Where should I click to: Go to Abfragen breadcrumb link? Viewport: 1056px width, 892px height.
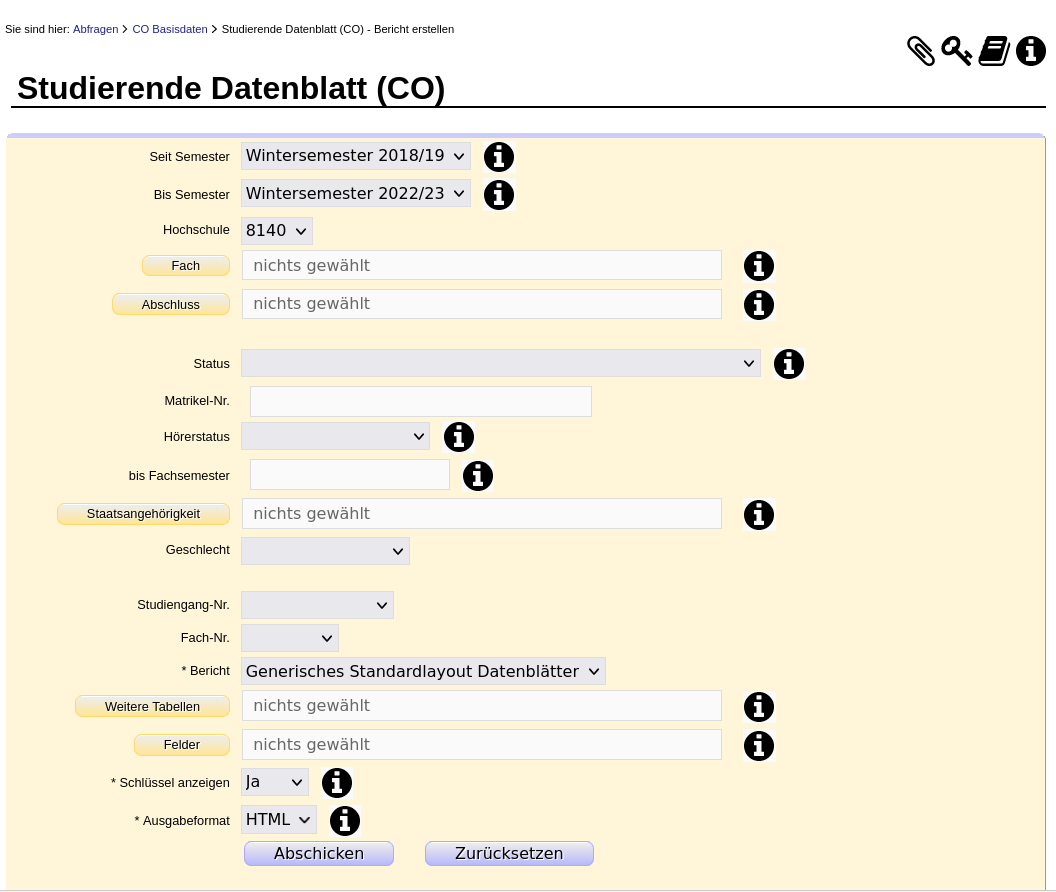coord(95,29)
